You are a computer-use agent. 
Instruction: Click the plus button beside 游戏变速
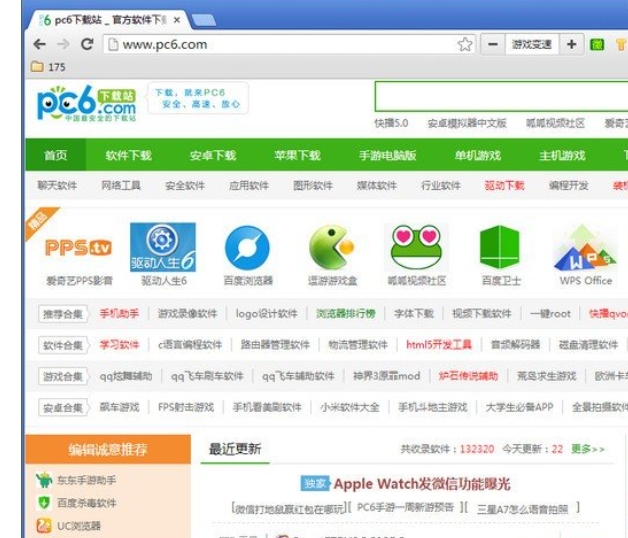(x=572, y=44)
